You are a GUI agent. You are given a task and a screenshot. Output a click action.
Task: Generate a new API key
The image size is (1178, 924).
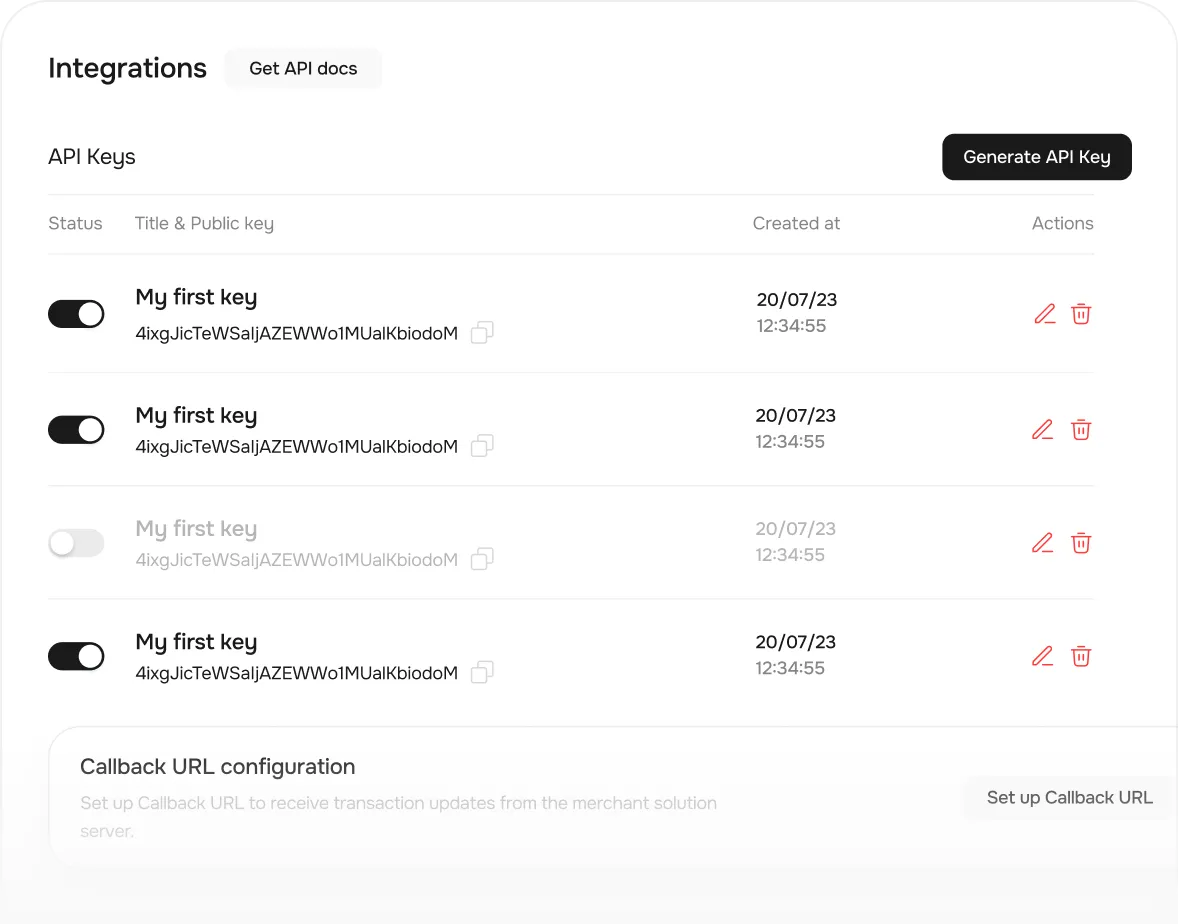pyautogui.click(x=1037, y=157)
